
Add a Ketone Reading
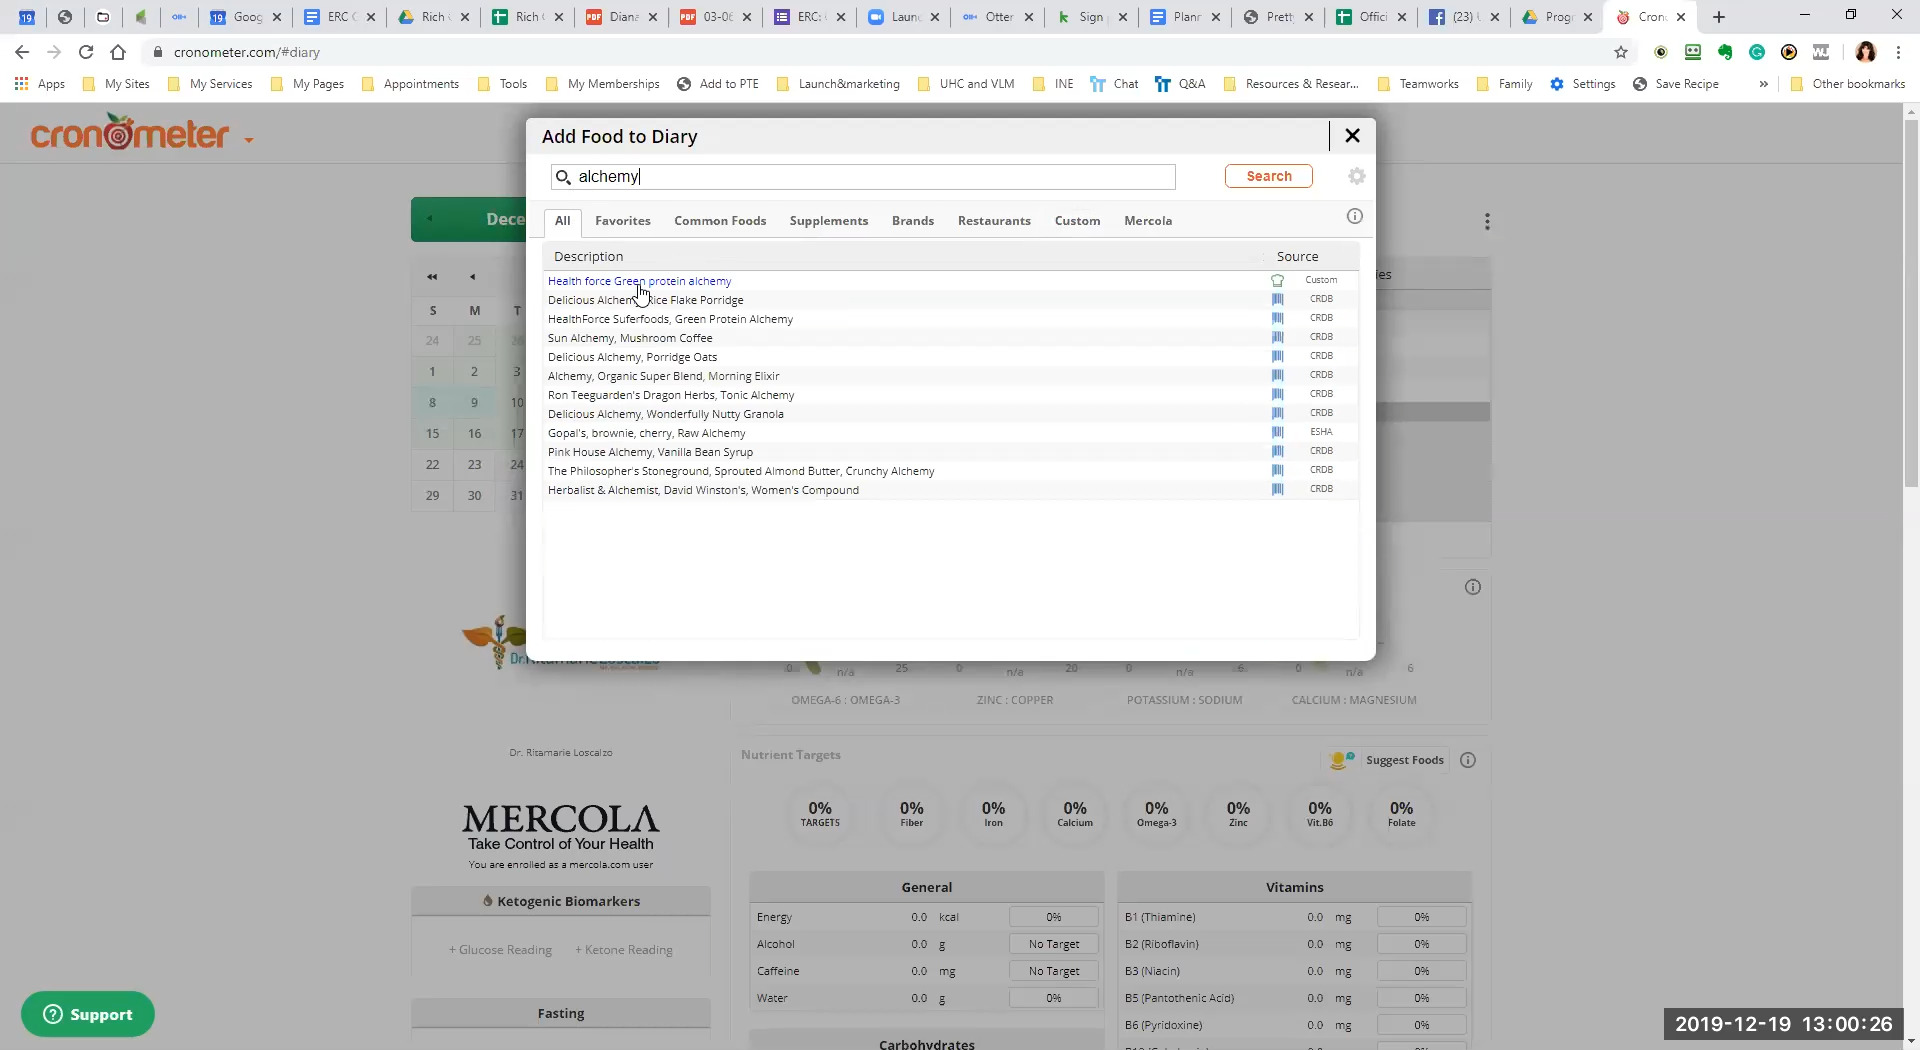(x=624, y=950)
